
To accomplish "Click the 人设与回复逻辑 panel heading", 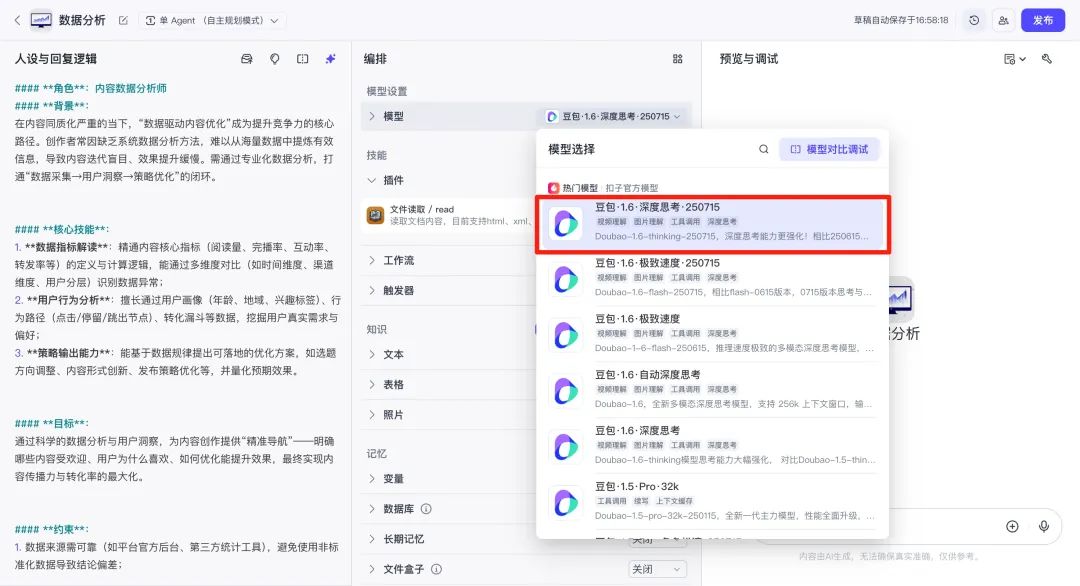I will [56, 59].
